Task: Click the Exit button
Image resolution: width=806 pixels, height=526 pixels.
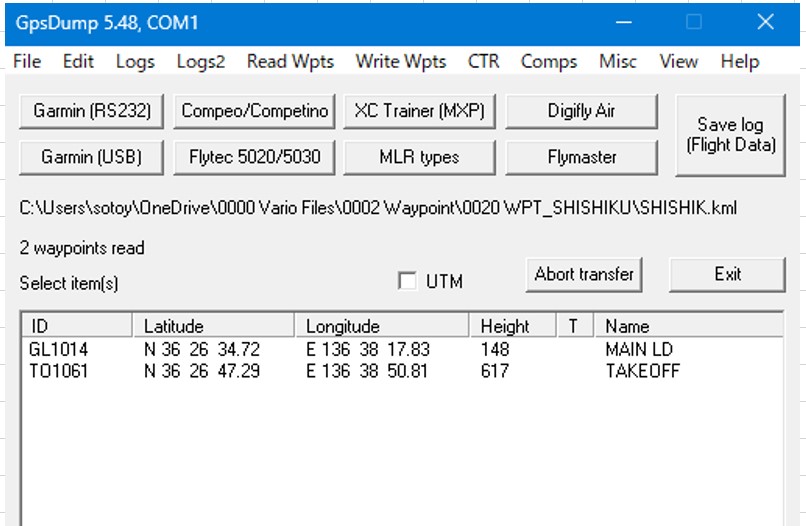Action: tap(727, 274)
